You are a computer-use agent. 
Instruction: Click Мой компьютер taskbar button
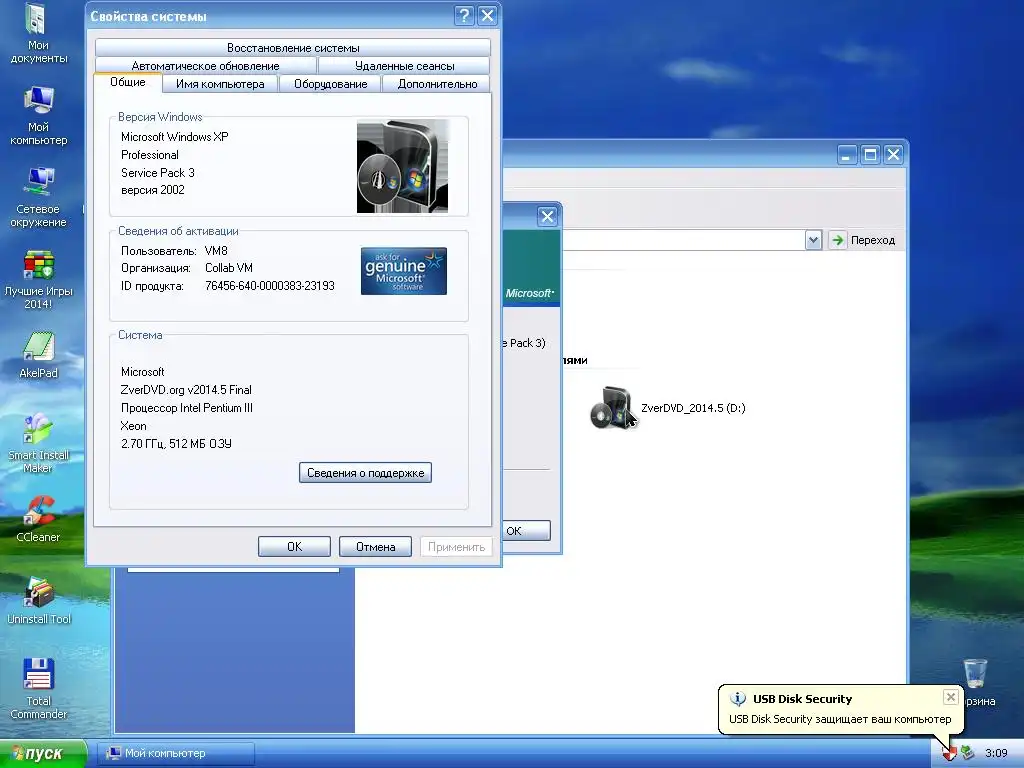tap(176, 753)
